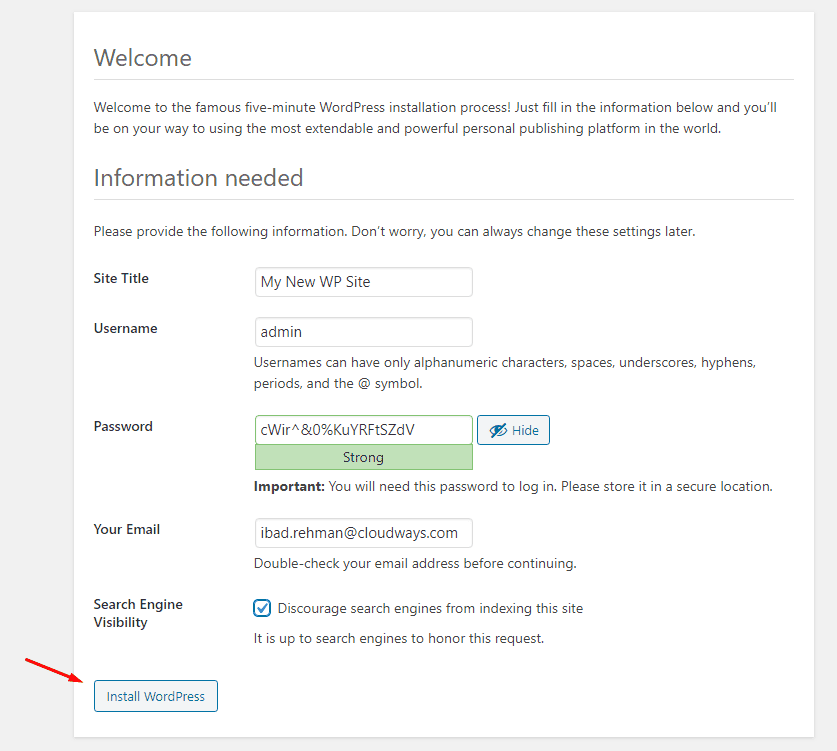The image size is (837, 751).
Task: Click the Install WordPress button
Action: (156, 696)
